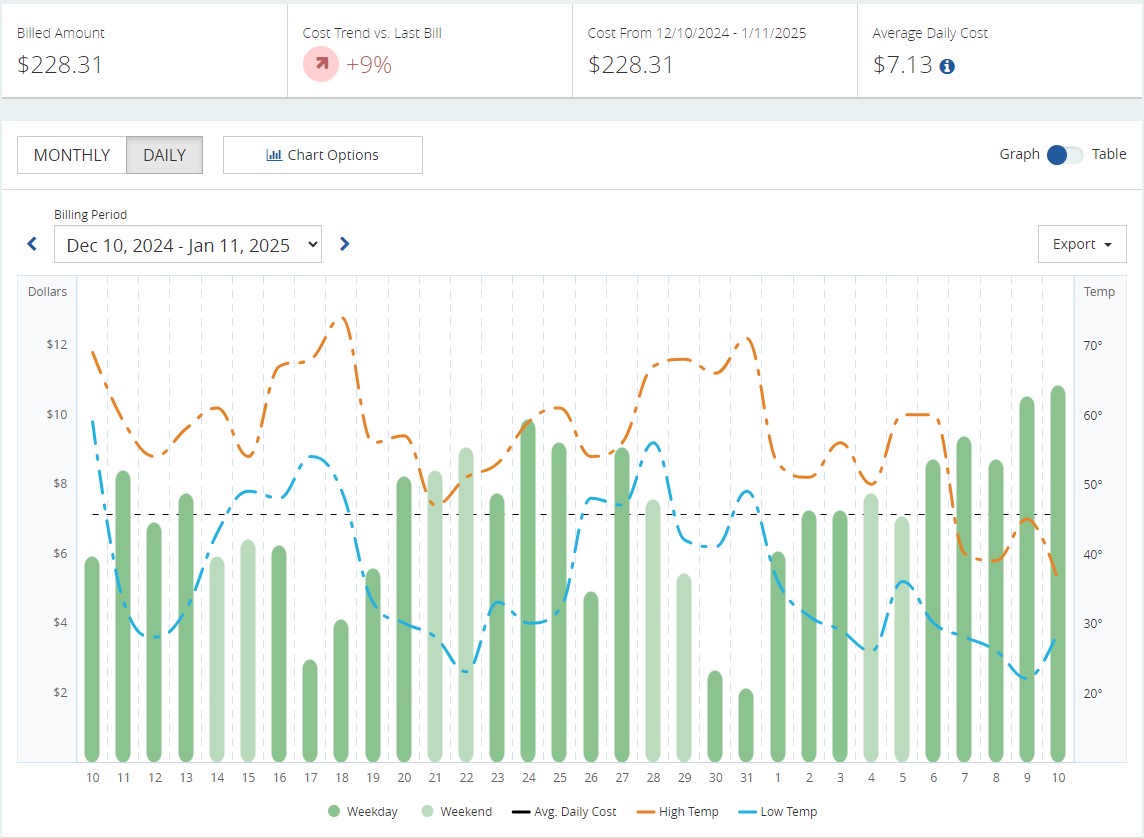Click the shortest bar for December 31

point(746,725)
